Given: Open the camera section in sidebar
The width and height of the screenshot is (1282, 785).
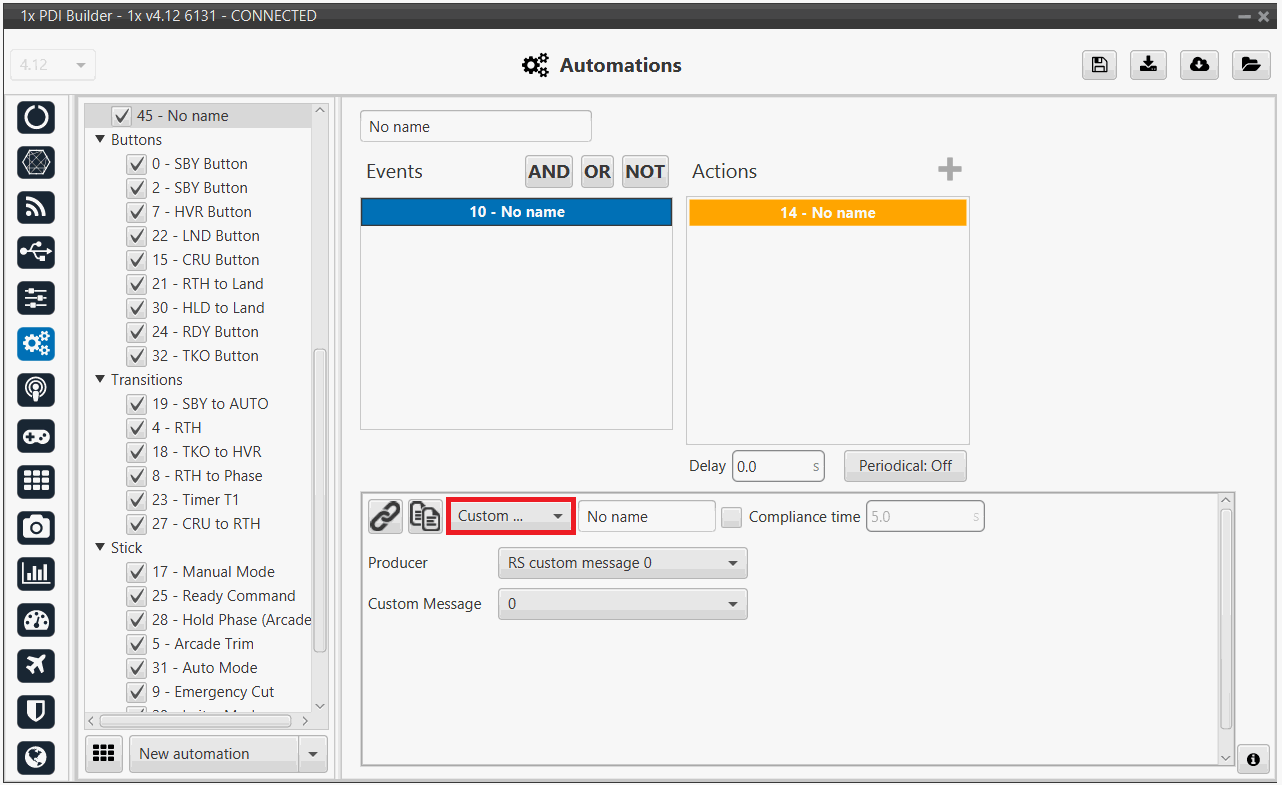Looking at the screenshot, I should point(36,528).
